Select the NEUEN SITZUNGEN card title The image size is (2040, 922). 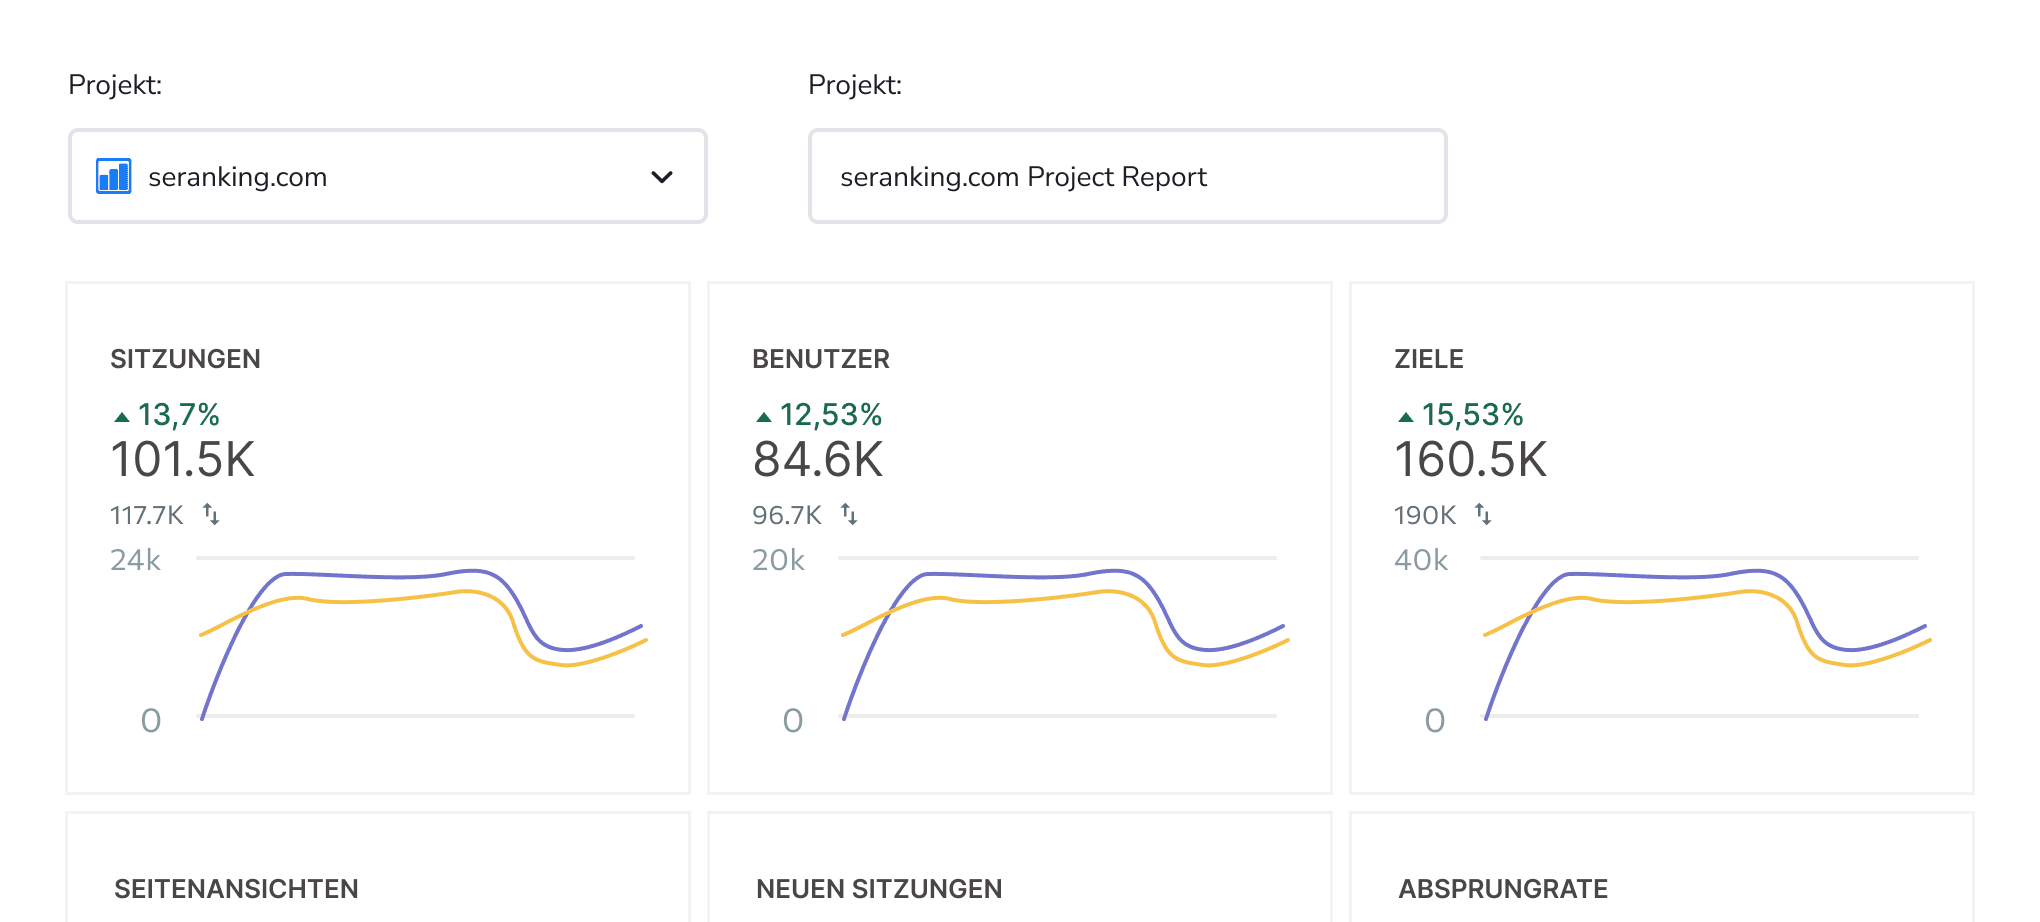(879, 889)
